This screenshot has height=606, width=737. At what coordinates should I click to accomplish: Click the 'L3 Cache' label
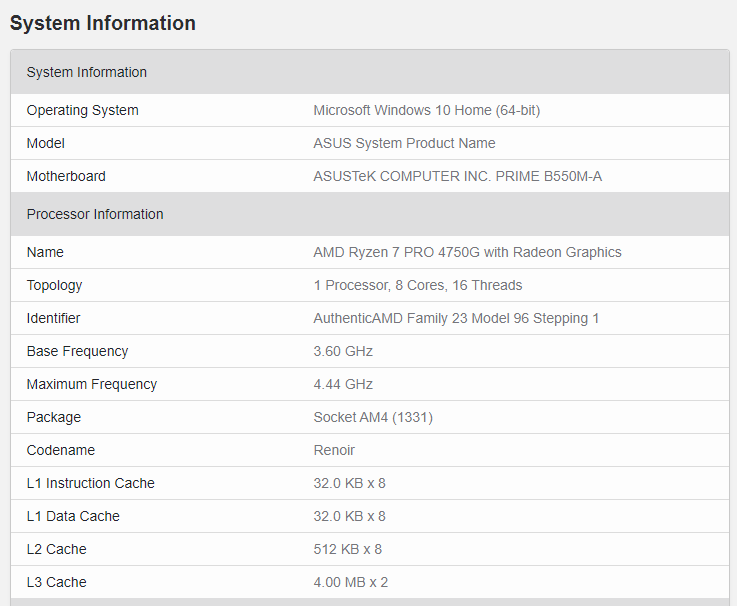(x=57, y=582)
